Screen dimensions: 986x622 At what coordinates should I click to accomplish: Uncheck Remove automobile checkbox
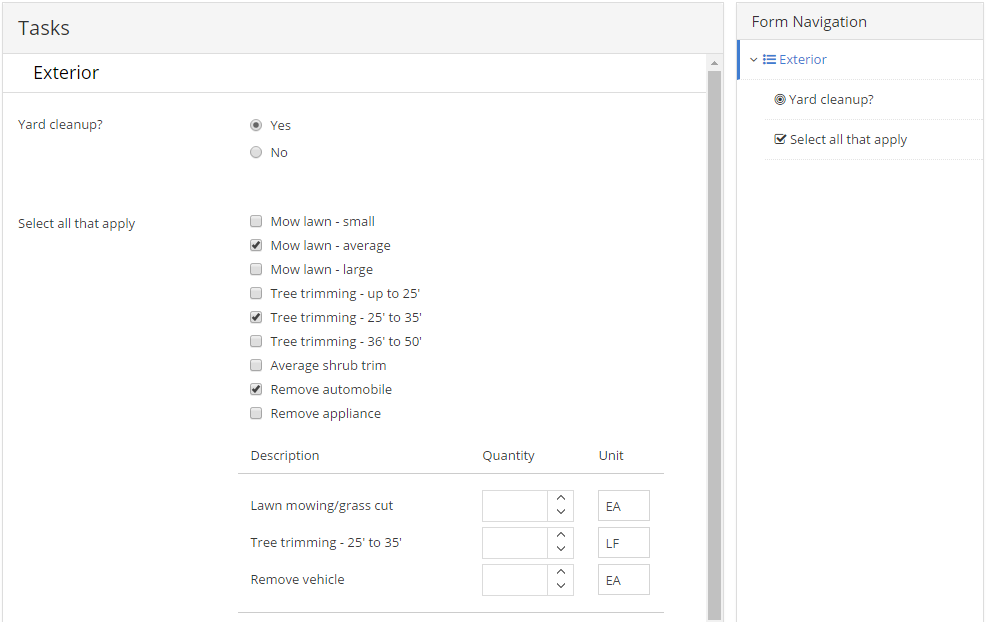(256, 389)
